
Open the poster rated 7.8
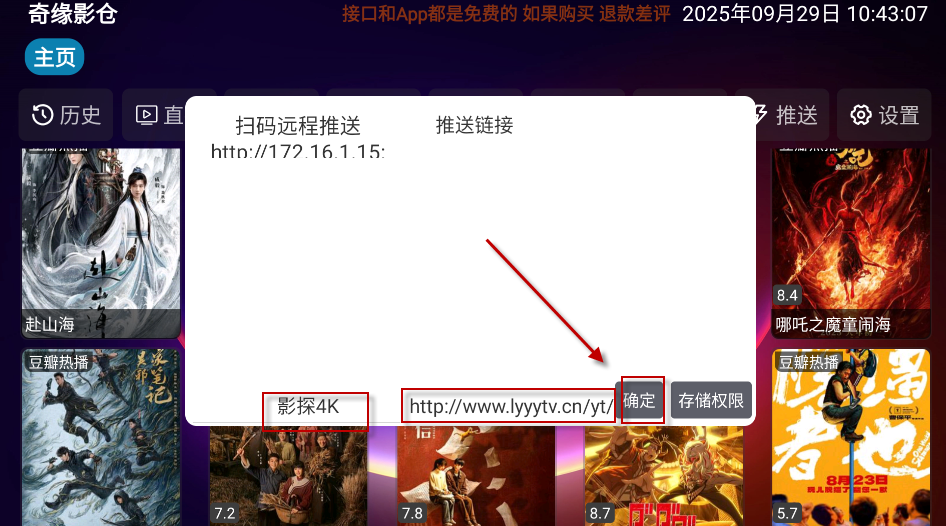coord(475,475)
